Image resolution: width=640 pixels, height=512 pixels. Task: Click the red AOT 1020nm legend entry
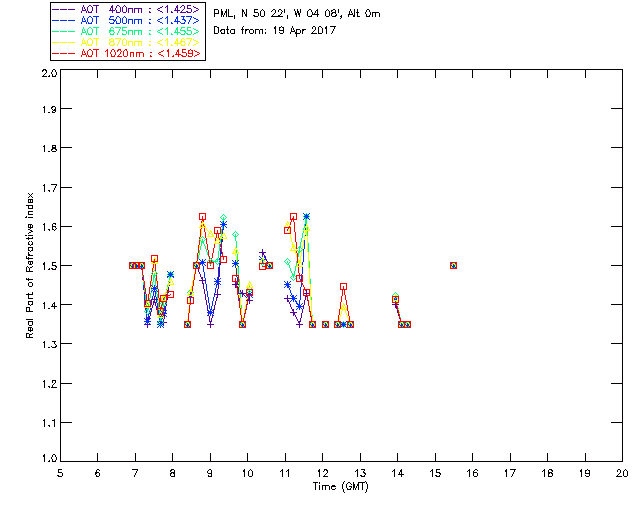tap(127, 53)
